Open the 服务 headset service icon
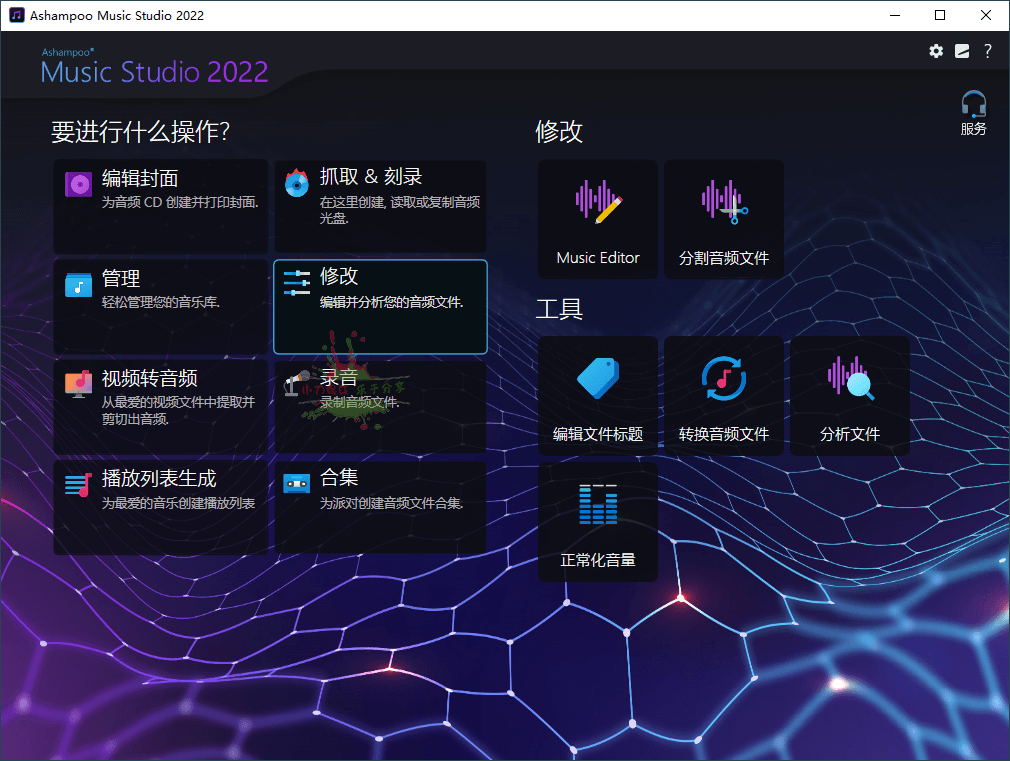The height and width of the screenshot is (761, 1010). click(973, 113)
